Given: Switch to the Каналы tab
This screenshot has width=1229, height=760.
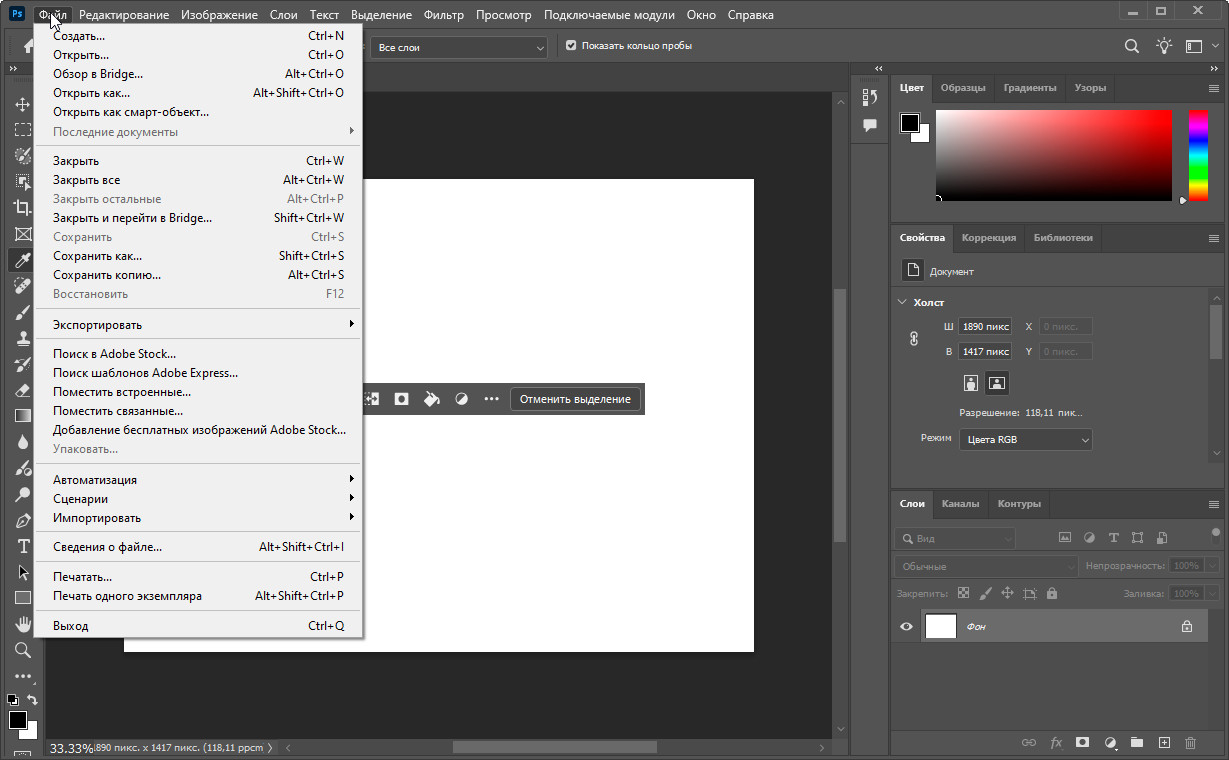Looking at the screenshot, I should [x=960, y=504].
